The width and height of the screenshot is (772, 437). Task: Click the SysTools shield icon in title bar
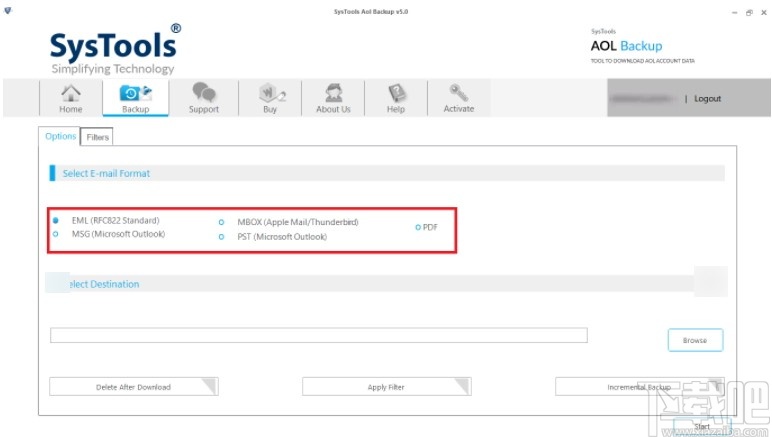pos(7,10)
